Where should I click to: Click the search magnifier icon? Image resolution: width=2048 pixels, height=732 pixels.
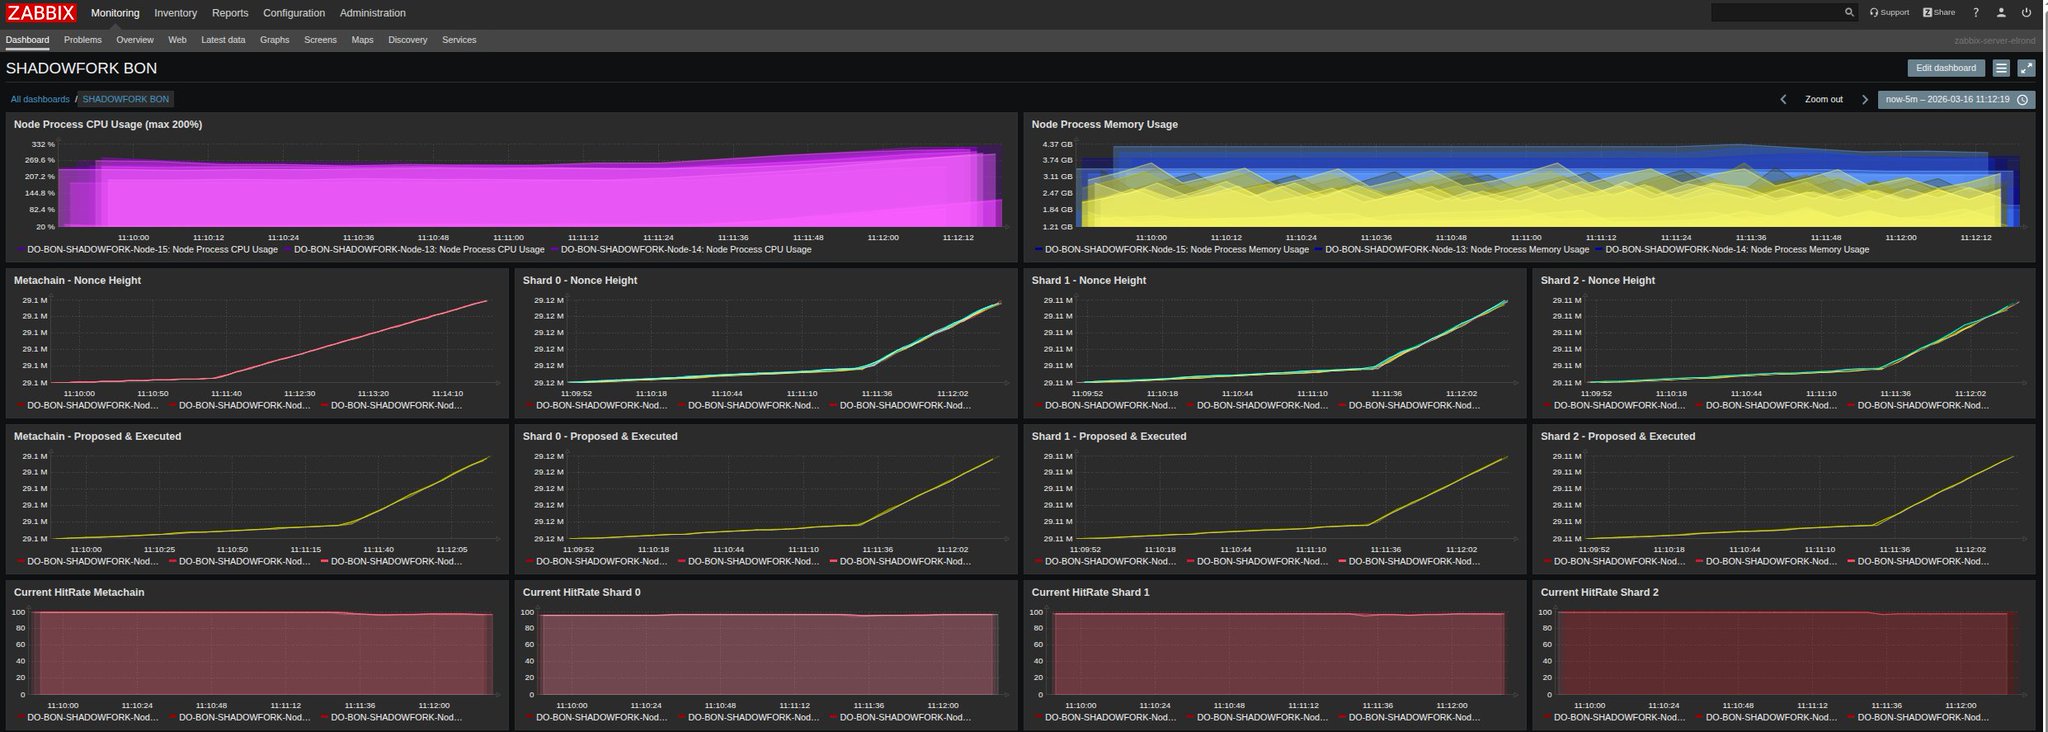(1849, 13)
